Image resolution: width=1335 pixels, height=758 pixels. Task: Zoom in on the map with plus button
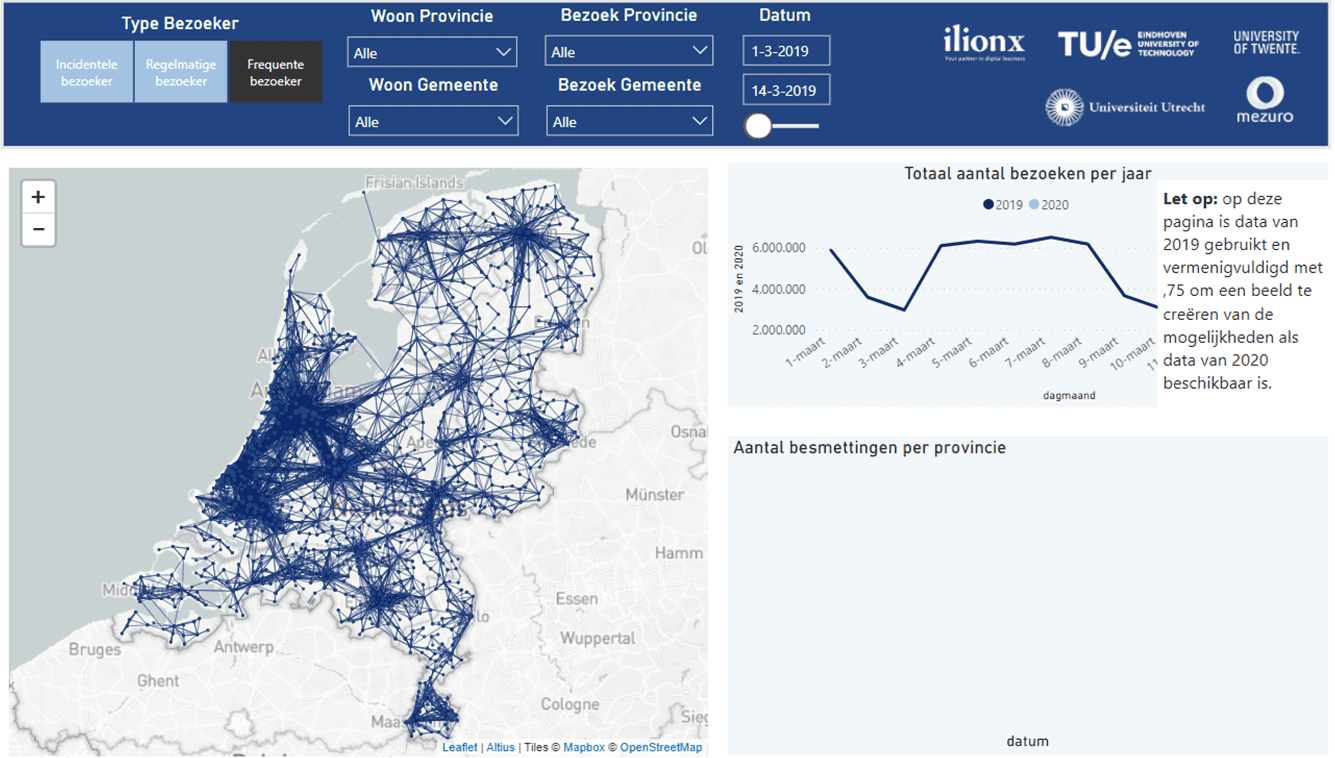click(x=38, y=197)
